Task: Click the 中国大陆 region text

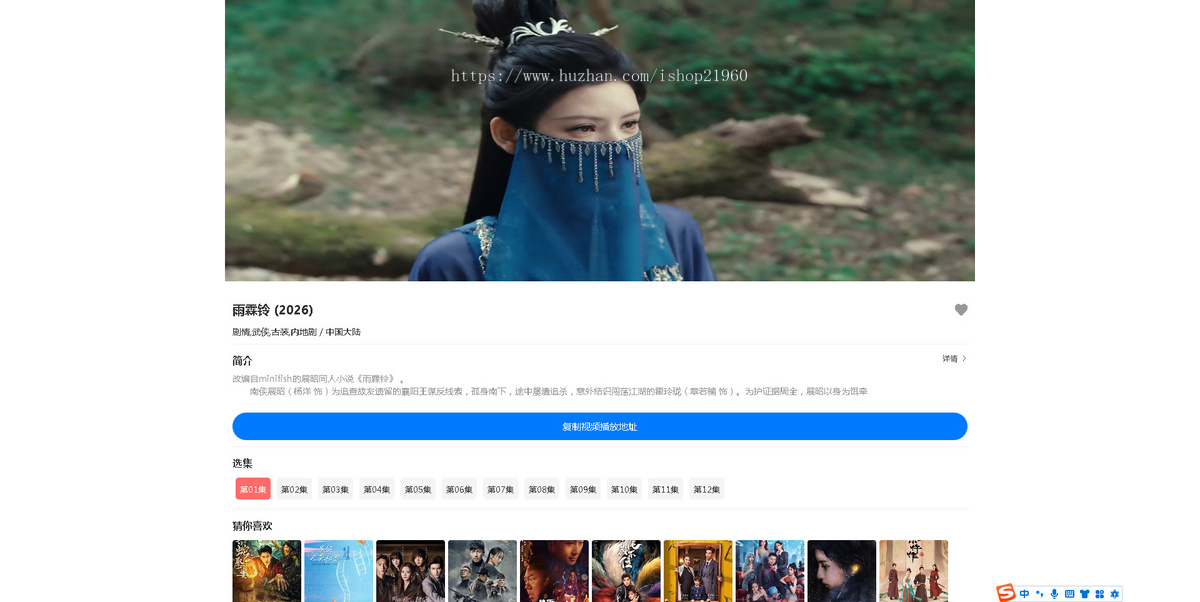Action: pyautogui.click(x=343, y=332)
